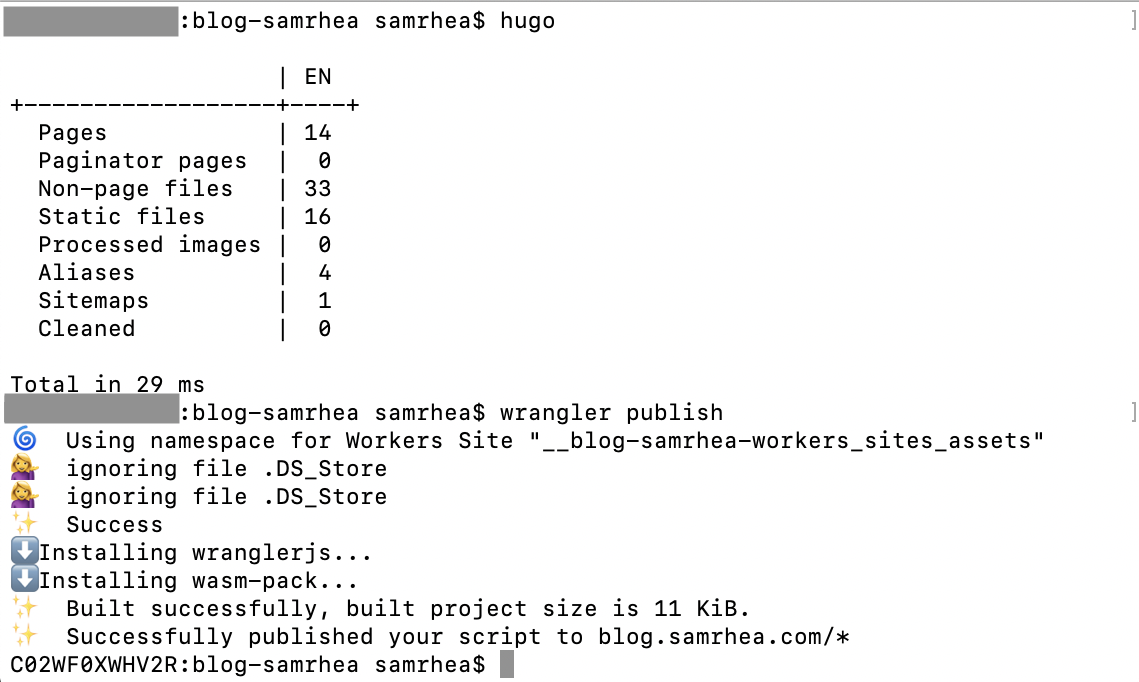Viewport: 1139px width, 682px height.
Task: Click the Pages count value 14
Action: click(x=317, y=133)
